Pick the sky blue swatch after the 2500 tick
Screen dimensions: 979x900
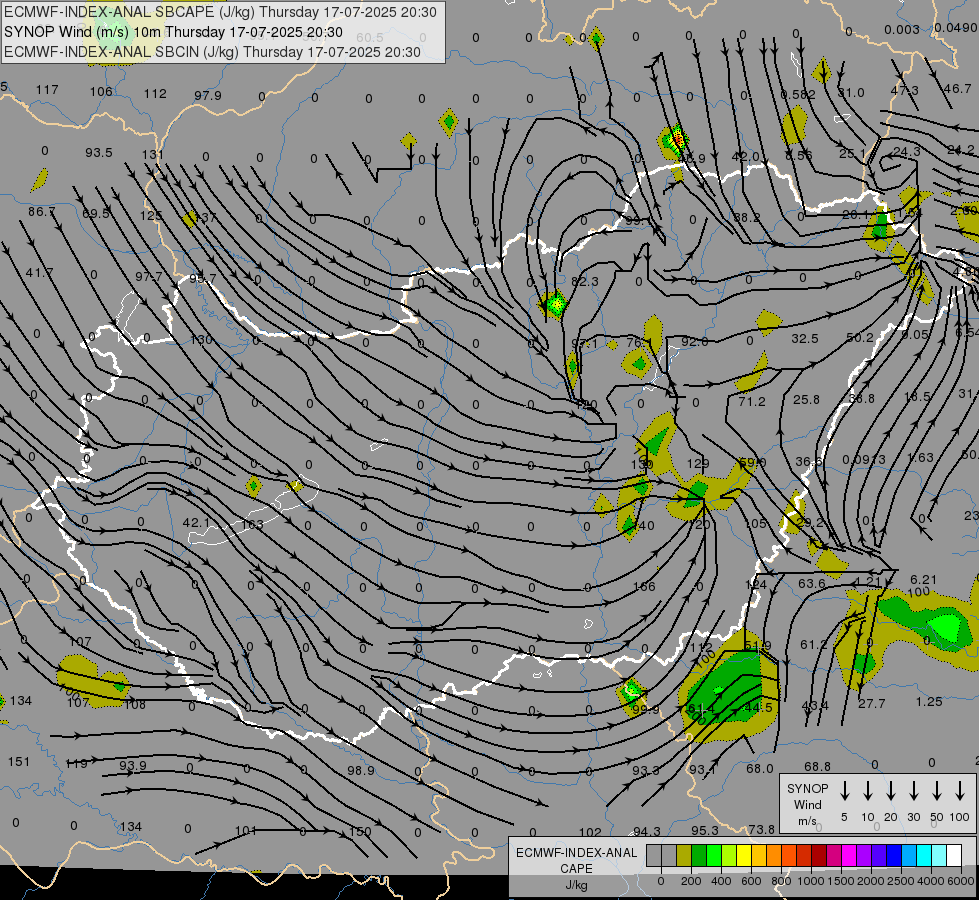[x=908, y=856]
